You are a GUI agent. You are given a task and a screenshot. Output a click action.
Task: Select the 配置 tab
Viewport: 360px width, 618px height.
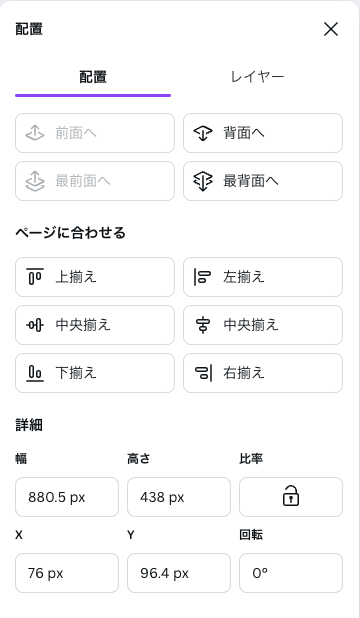tap(93, 77)
